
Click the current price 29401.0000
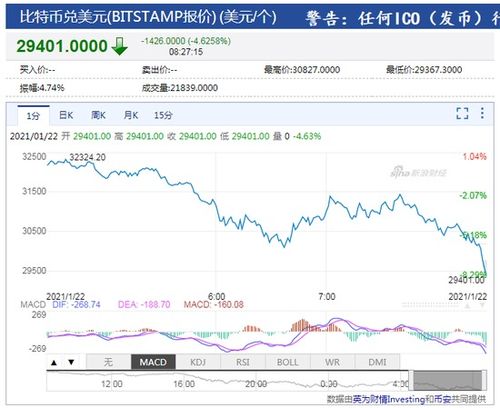click(x=62, y=46)
